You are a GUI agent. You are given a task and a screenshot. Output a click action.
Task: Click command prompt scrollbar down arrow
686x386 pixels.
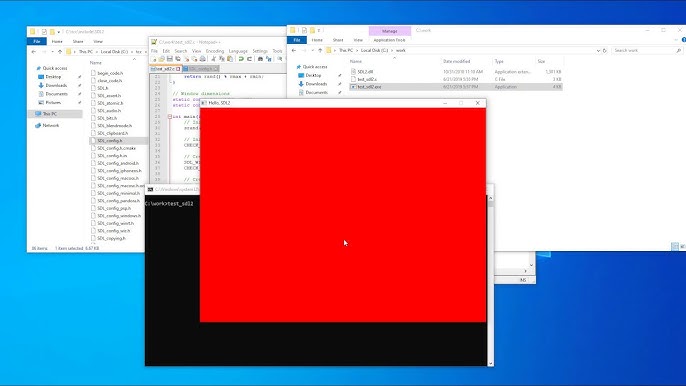(490, 363)
